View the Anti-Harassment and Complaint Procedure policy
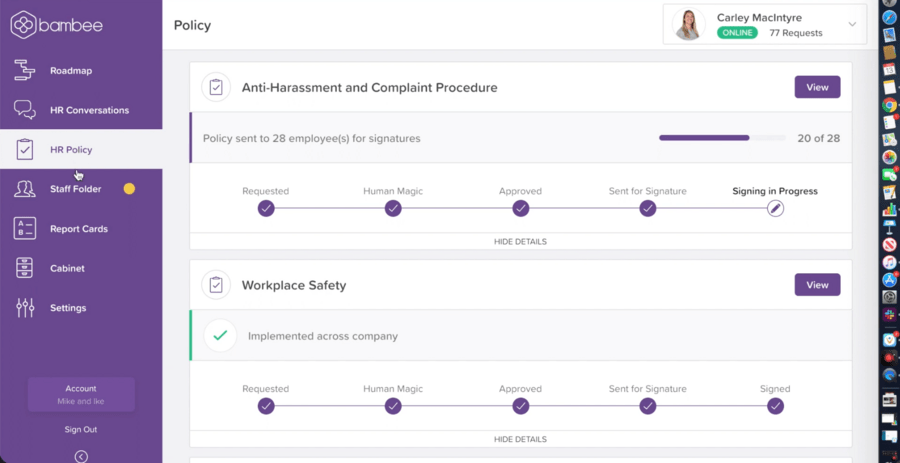900x463 pixels. click(817, 87)
